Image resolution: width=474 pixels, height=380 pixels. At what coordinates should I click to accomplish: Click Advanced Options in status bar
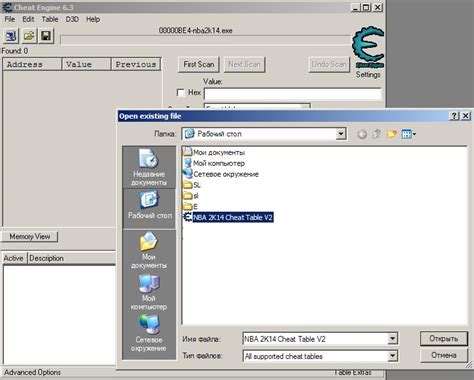(32, 372)
